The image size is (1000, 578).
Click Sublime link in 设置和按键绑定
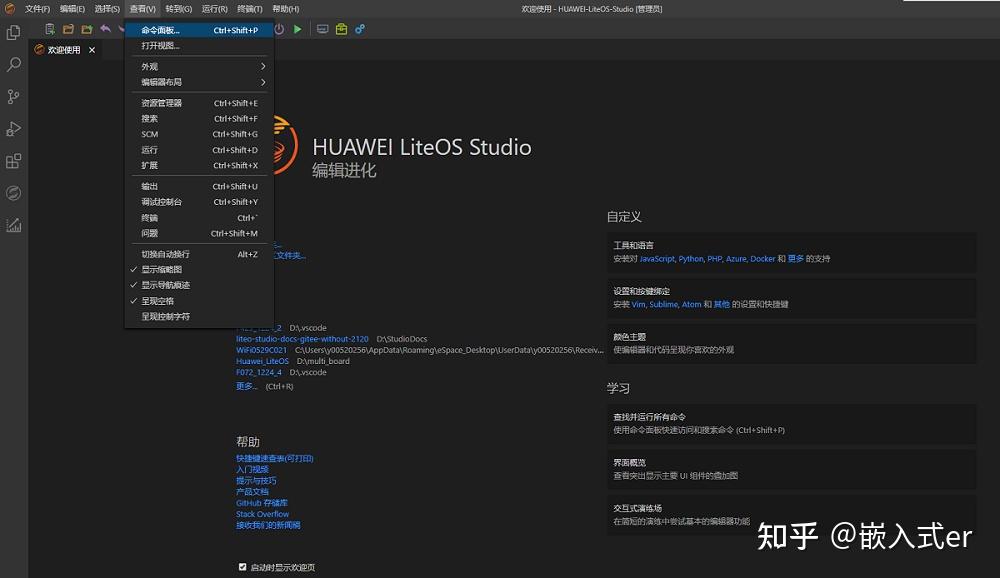pos(663,304)
